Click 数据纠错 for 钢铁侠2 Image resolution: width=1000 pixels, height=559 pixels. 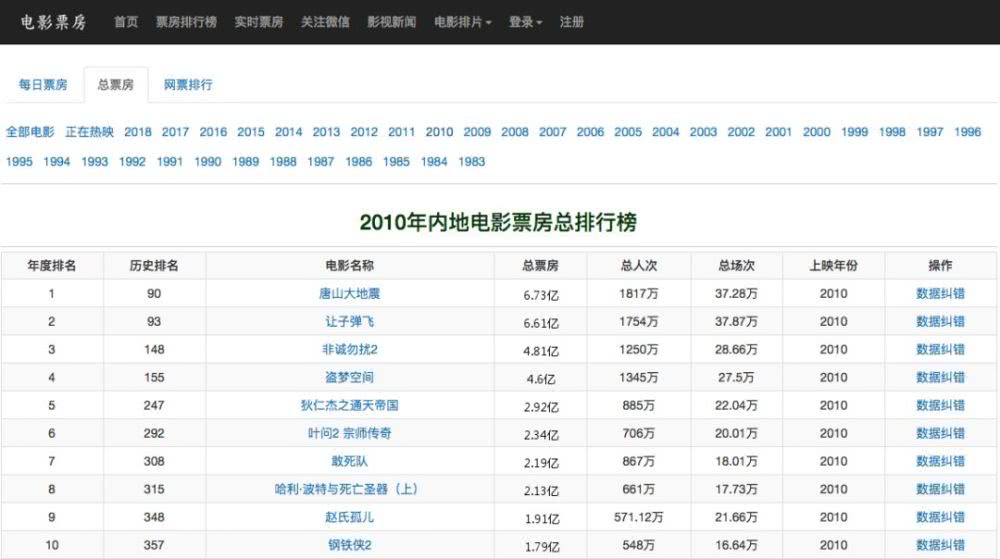(940, 545)
